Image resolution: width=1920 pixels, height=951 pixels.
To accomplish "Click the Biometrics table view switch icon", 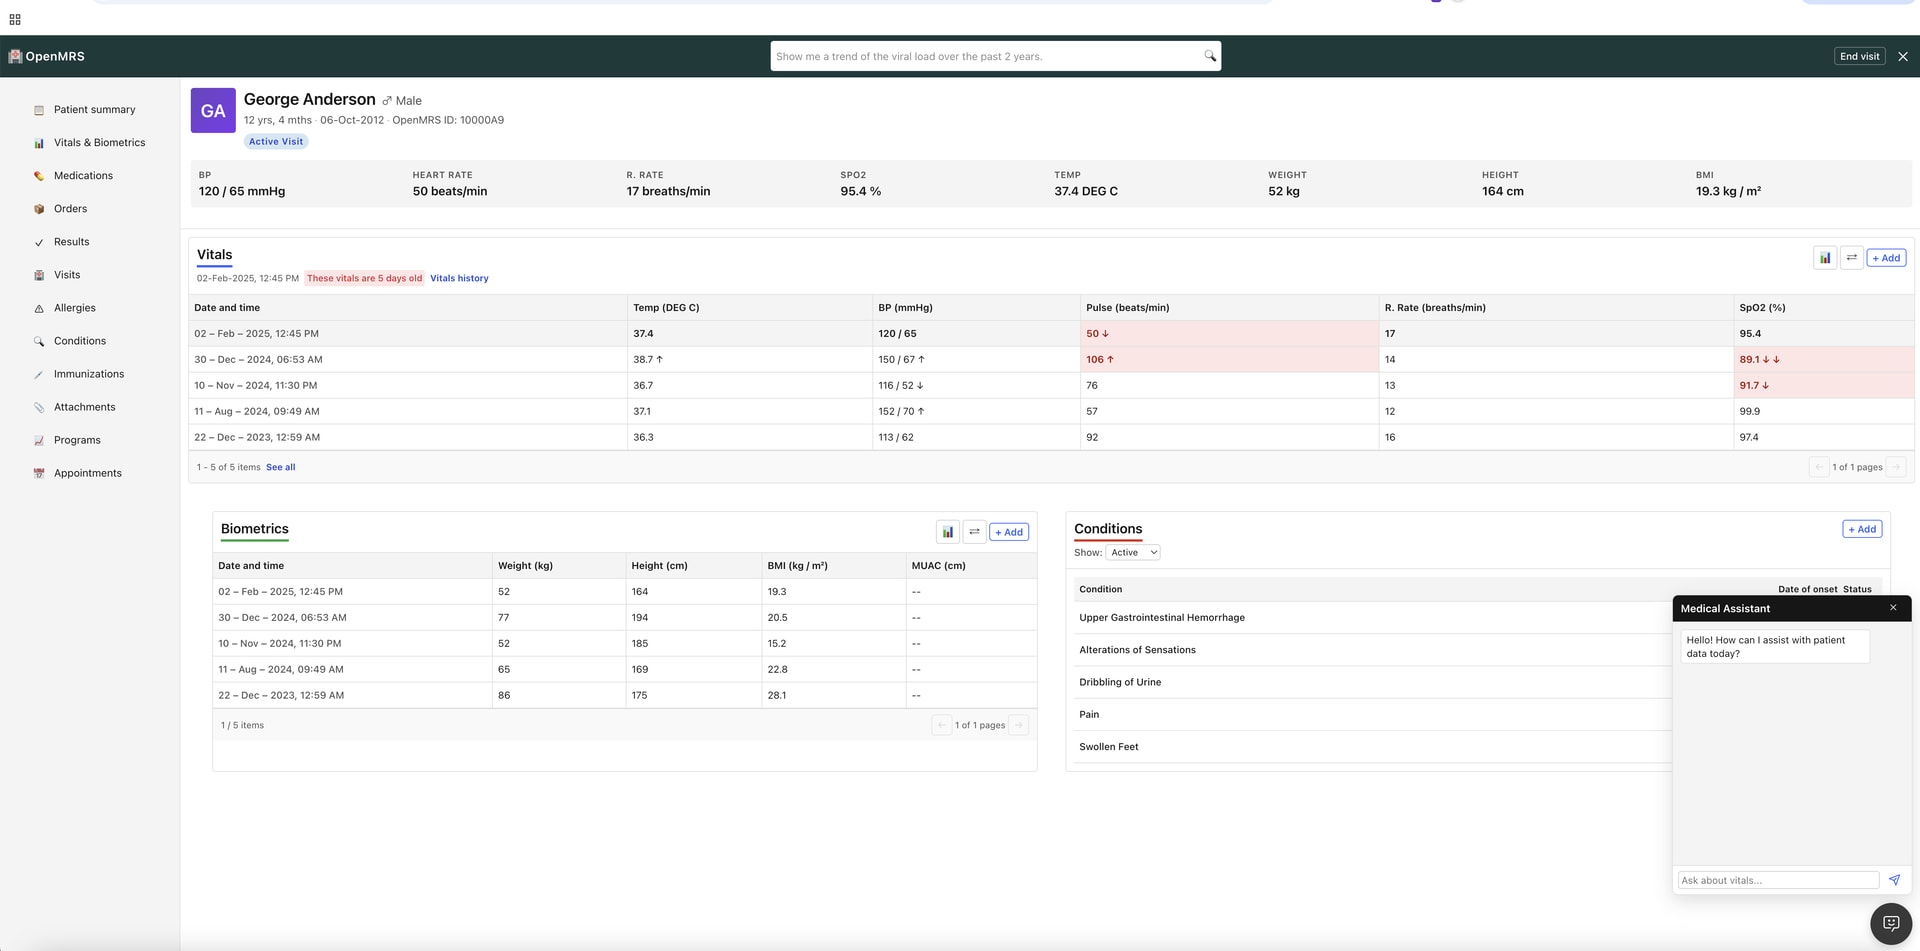I will pos(974,532).
